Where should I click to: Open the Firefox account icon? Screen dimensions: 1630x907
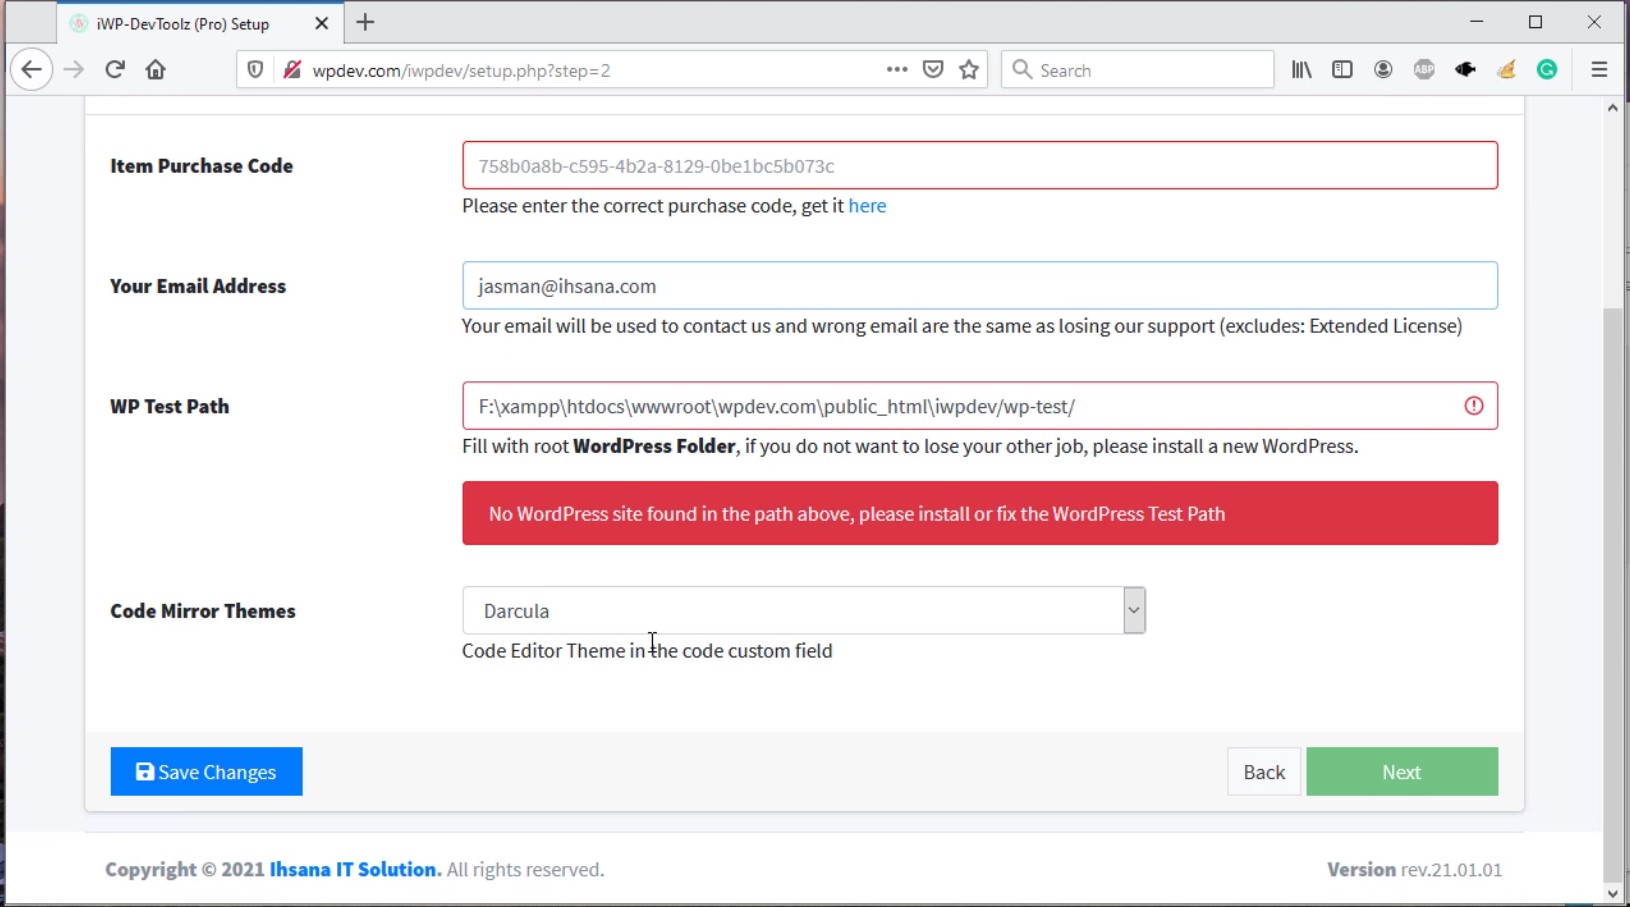tap(1383, 70)
